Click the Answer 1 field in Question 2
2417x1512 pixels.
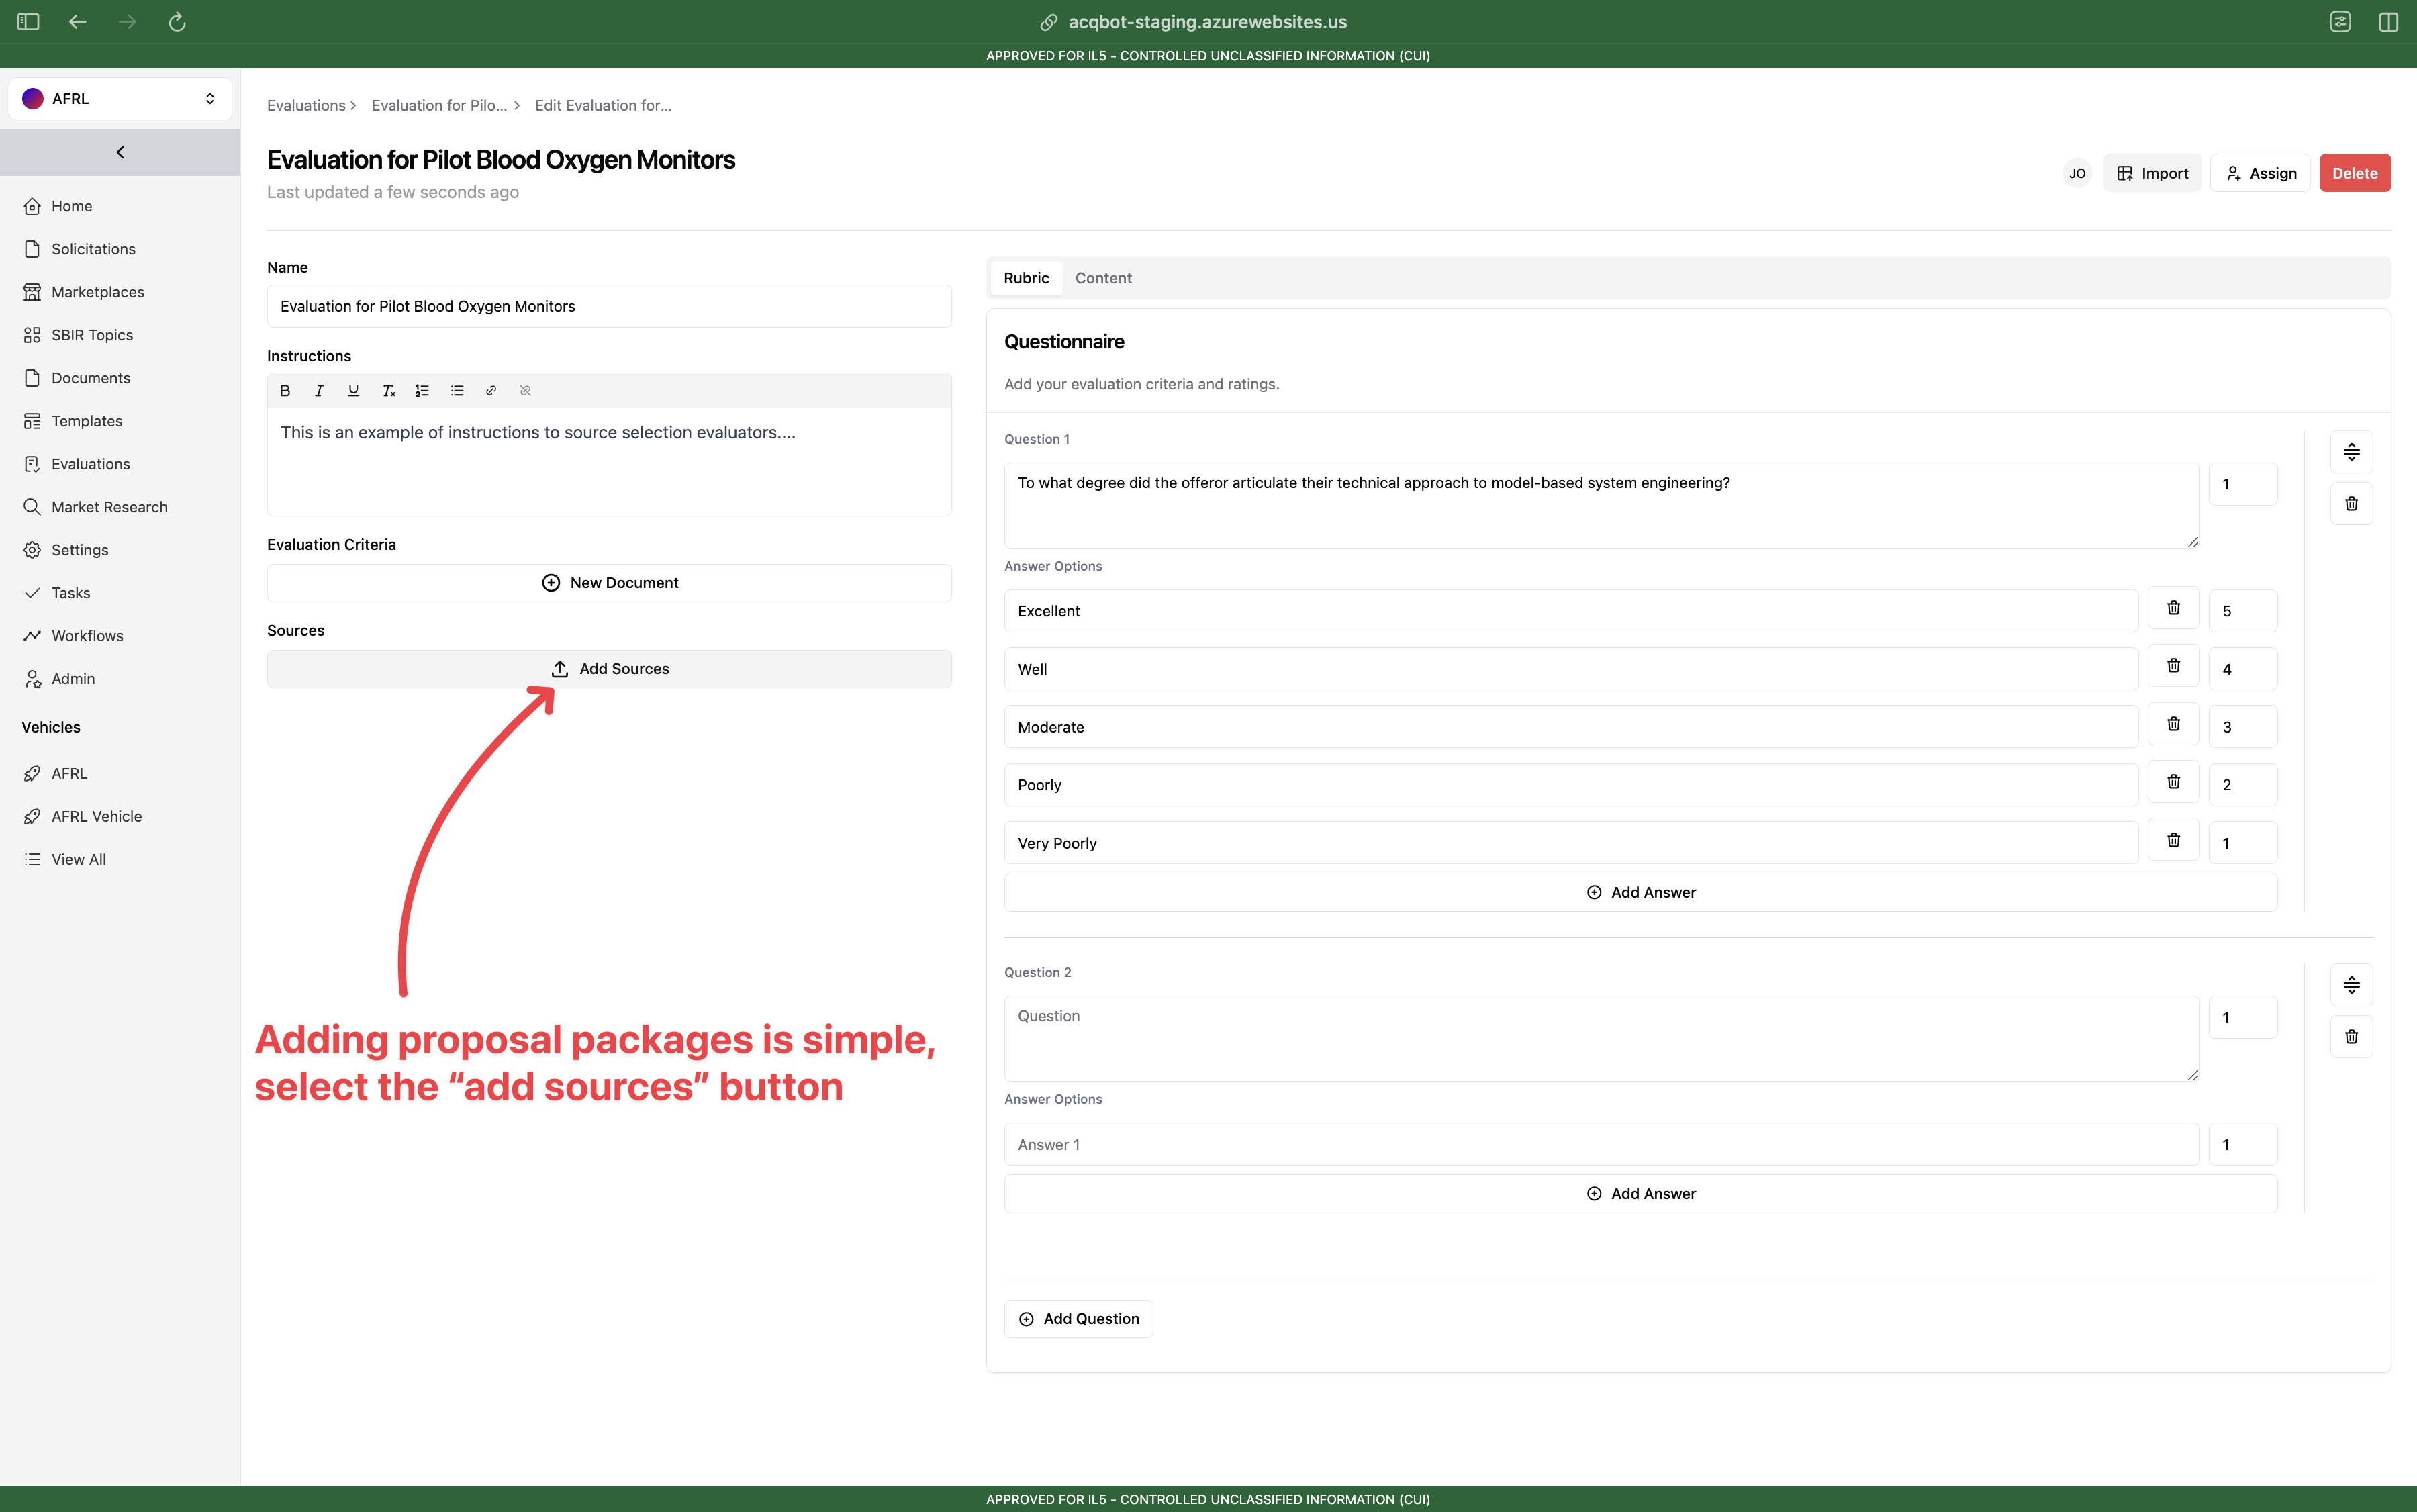[1601, 1144]
